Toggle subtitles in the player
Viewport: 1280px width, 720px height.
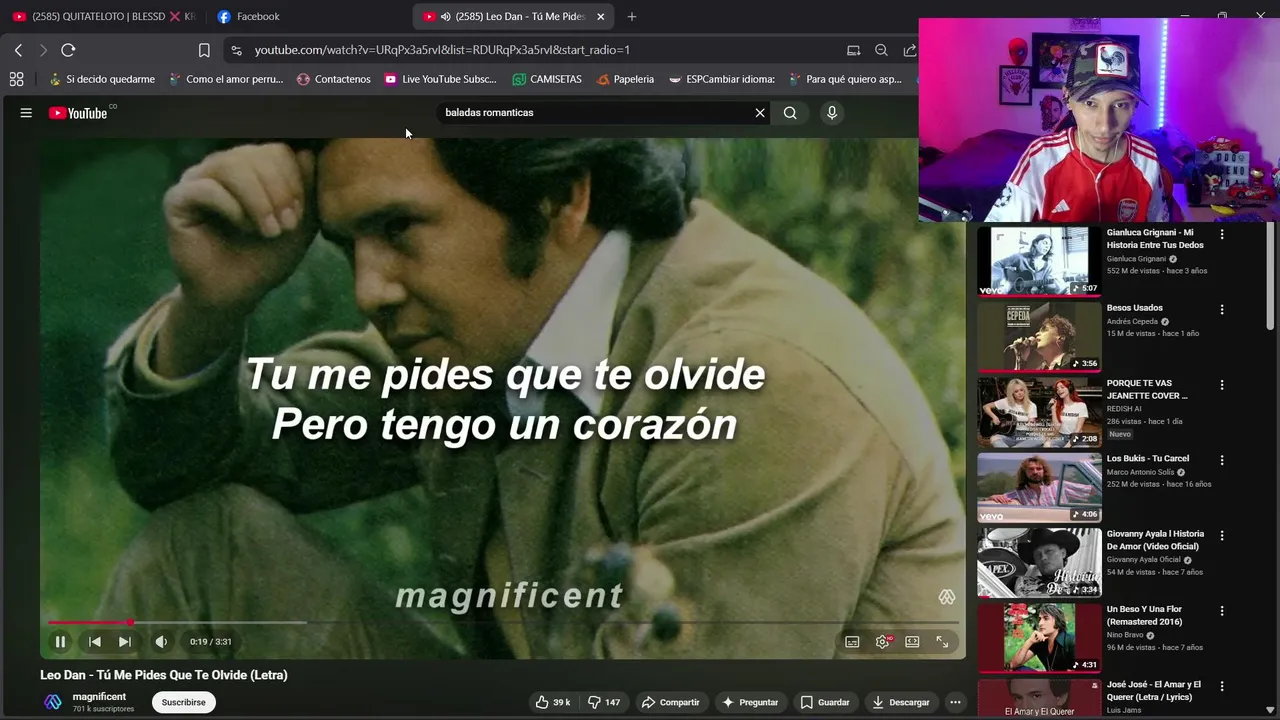point(852,642)
